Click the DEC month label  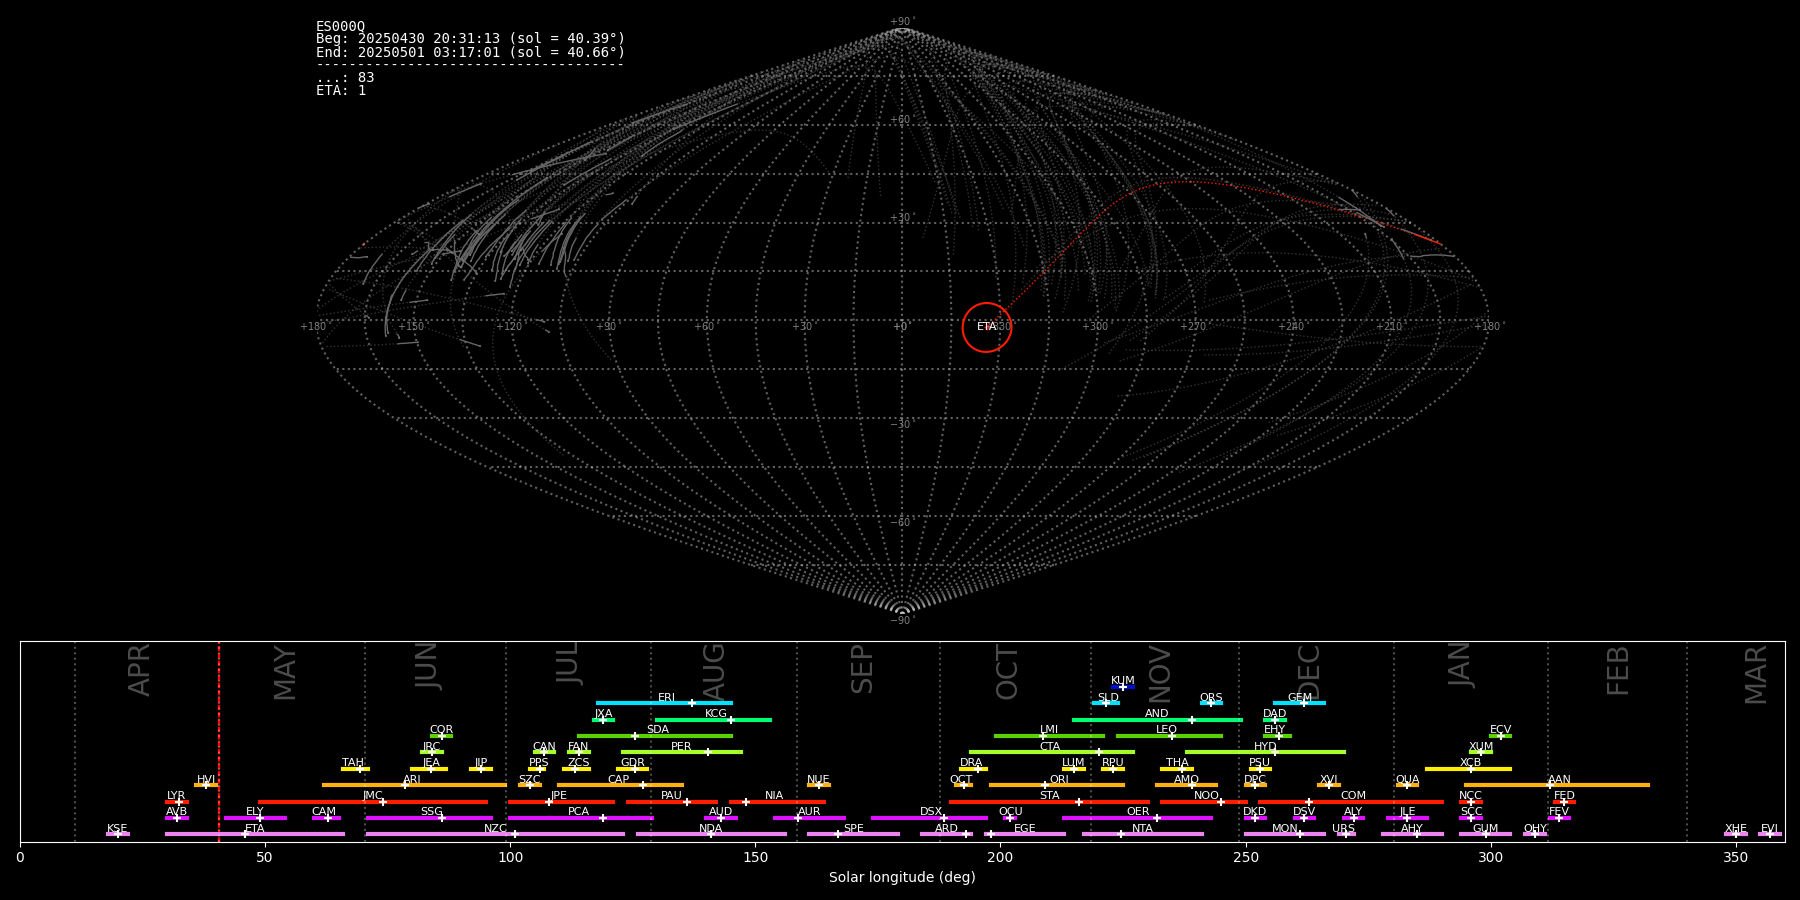pos(1309,672)
